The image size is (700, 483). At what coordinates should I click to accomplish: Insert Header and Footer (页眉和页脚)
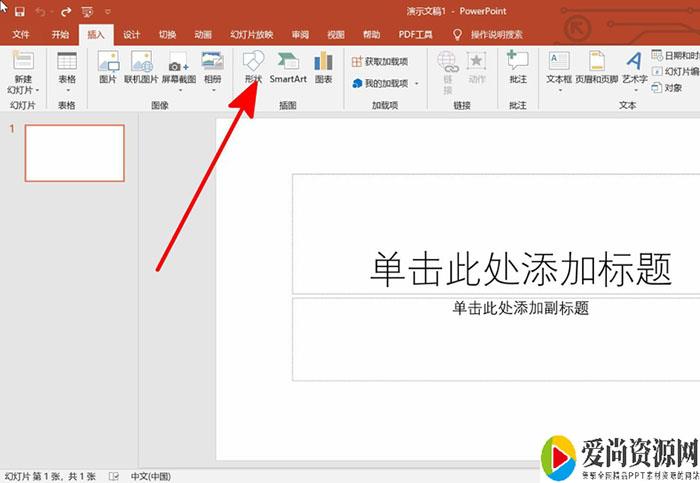point(597,66)
